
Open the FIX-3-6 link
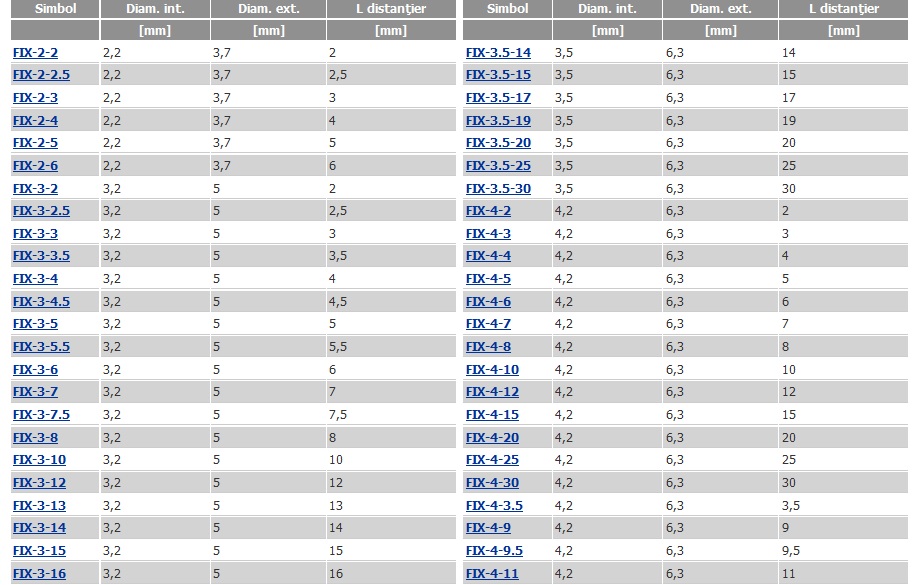tap(36, 370)
